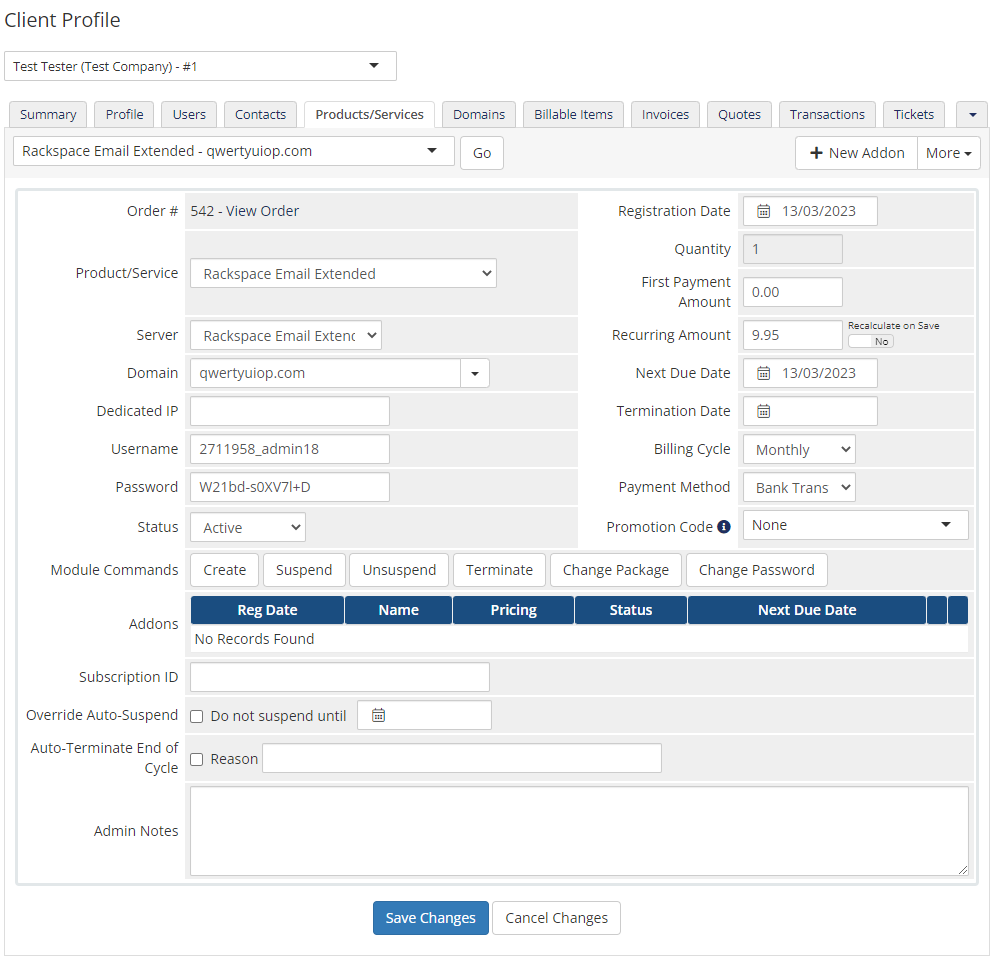
Task: Click the Subscription ID input field
Action: tap(340, 678)
